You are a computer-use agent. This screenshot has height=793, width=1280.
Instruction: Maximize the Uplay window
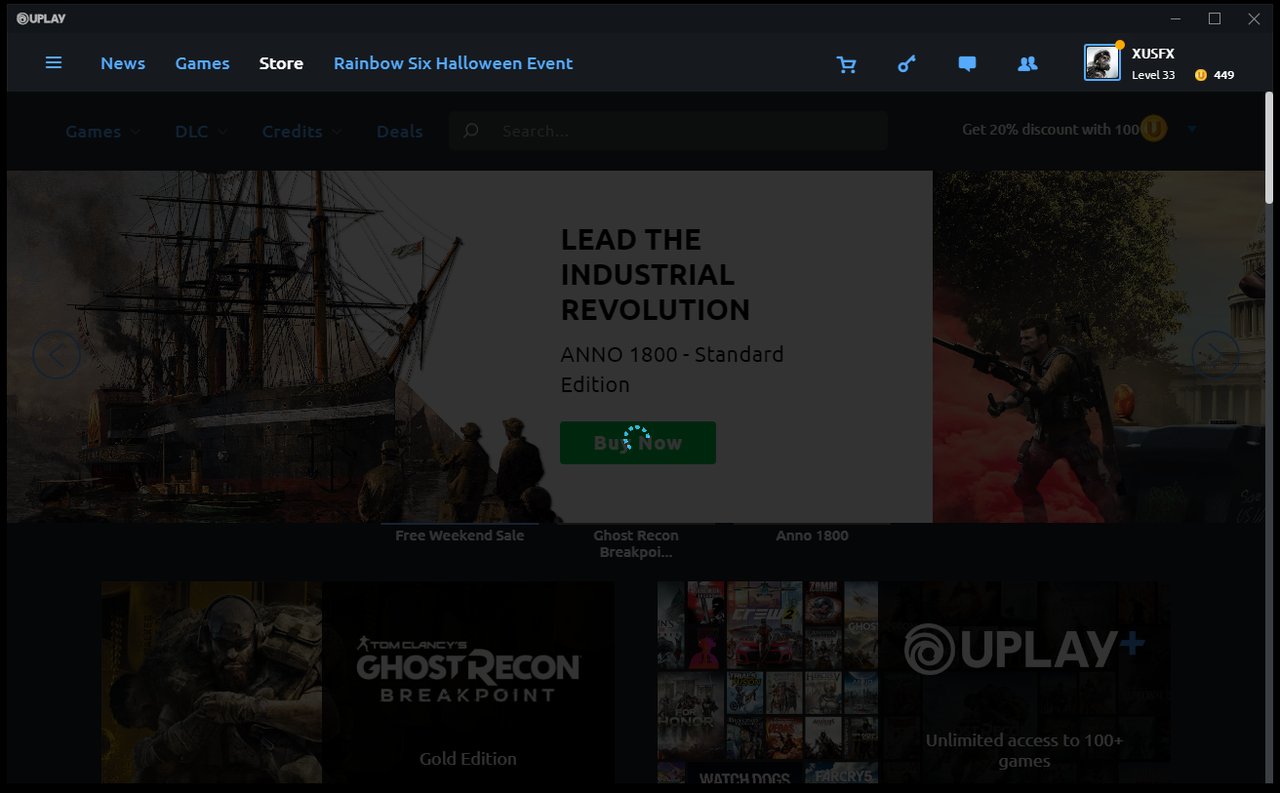pos(1215,18)
